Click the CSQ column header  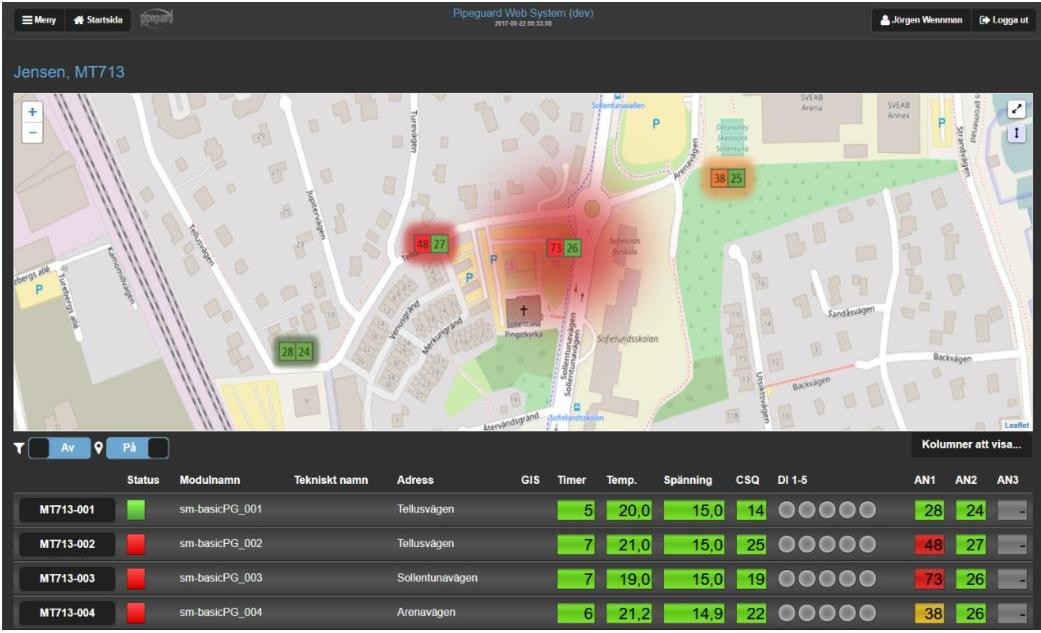[748, 480]
